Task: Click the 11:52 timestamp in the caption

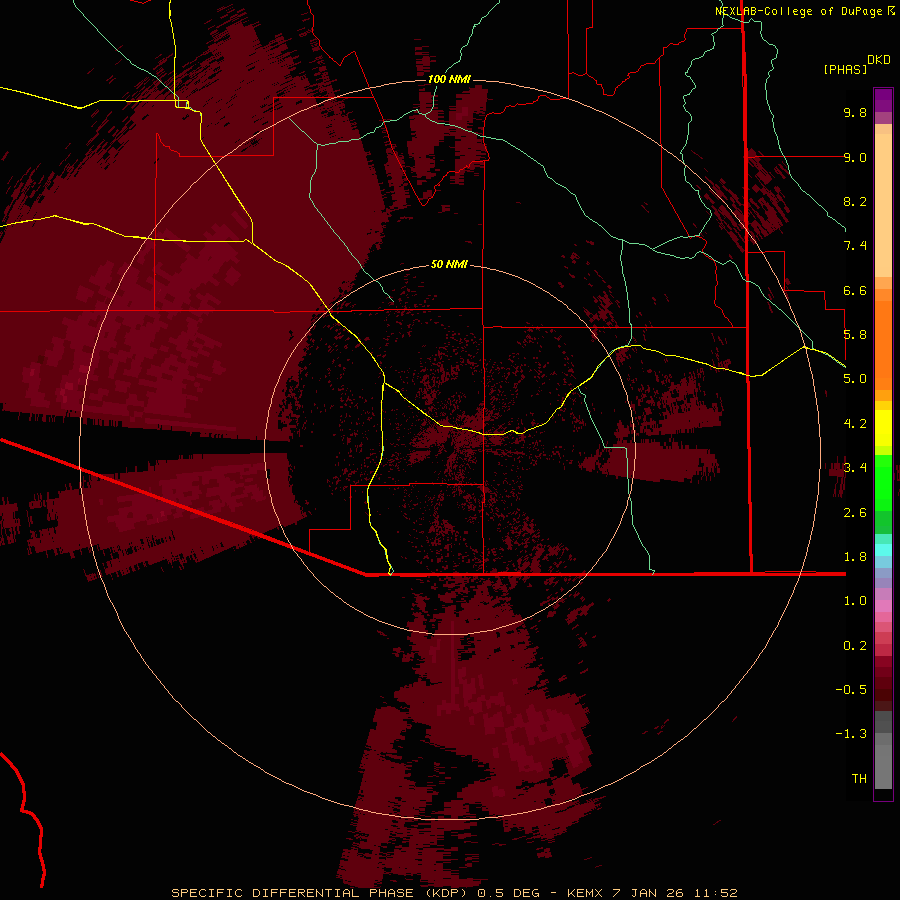Action: 715,893
